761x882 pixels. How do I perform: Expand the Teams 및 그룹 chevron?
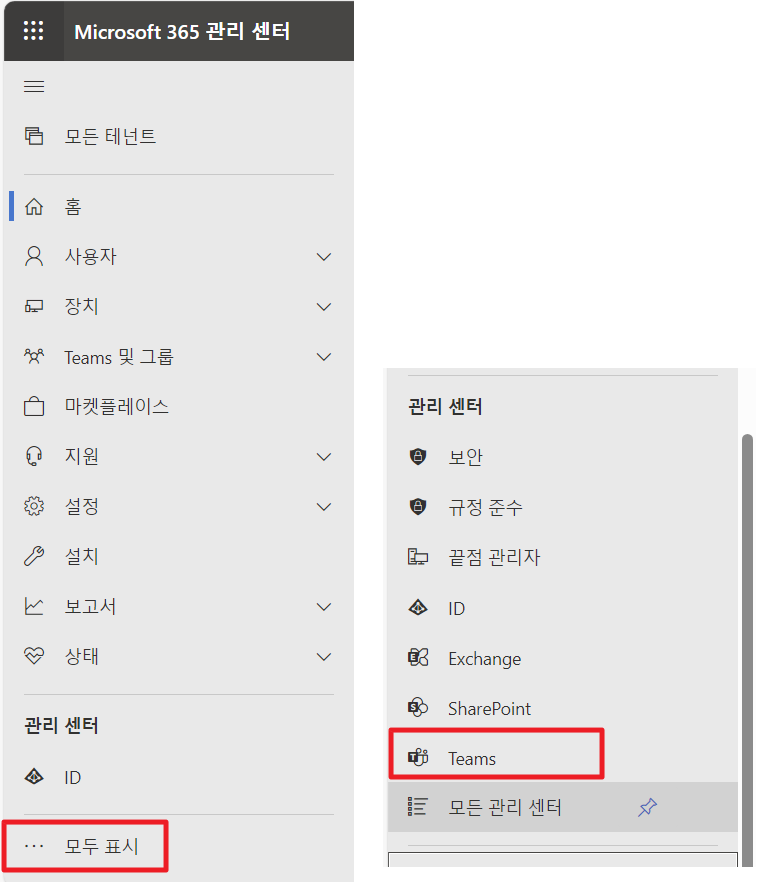tap(324, 357)
